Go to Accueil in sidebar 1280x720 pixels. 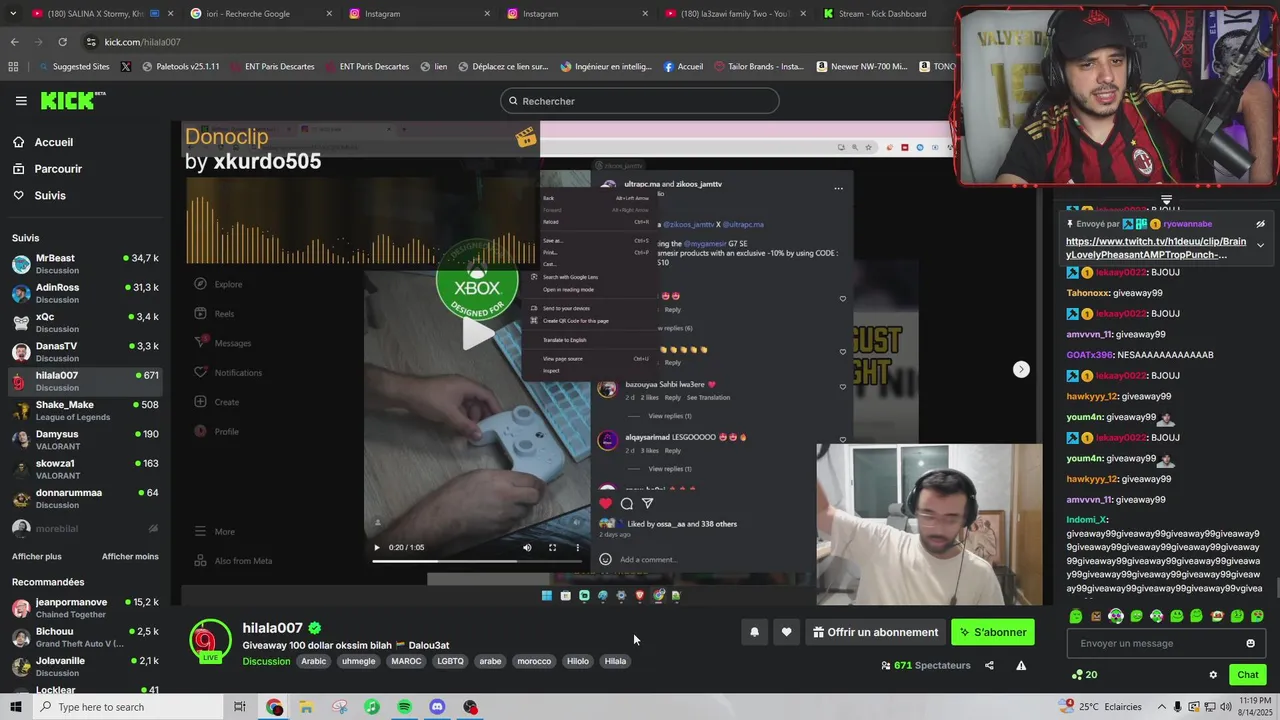tap(53, 142)
